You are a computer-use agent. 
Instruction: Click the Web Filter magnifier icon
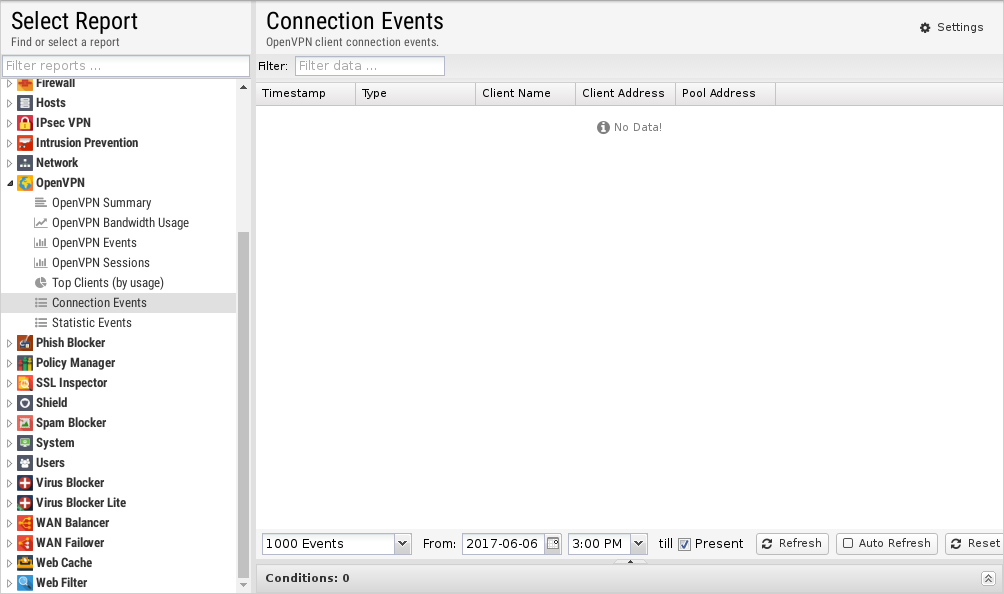tap(24, 583)
